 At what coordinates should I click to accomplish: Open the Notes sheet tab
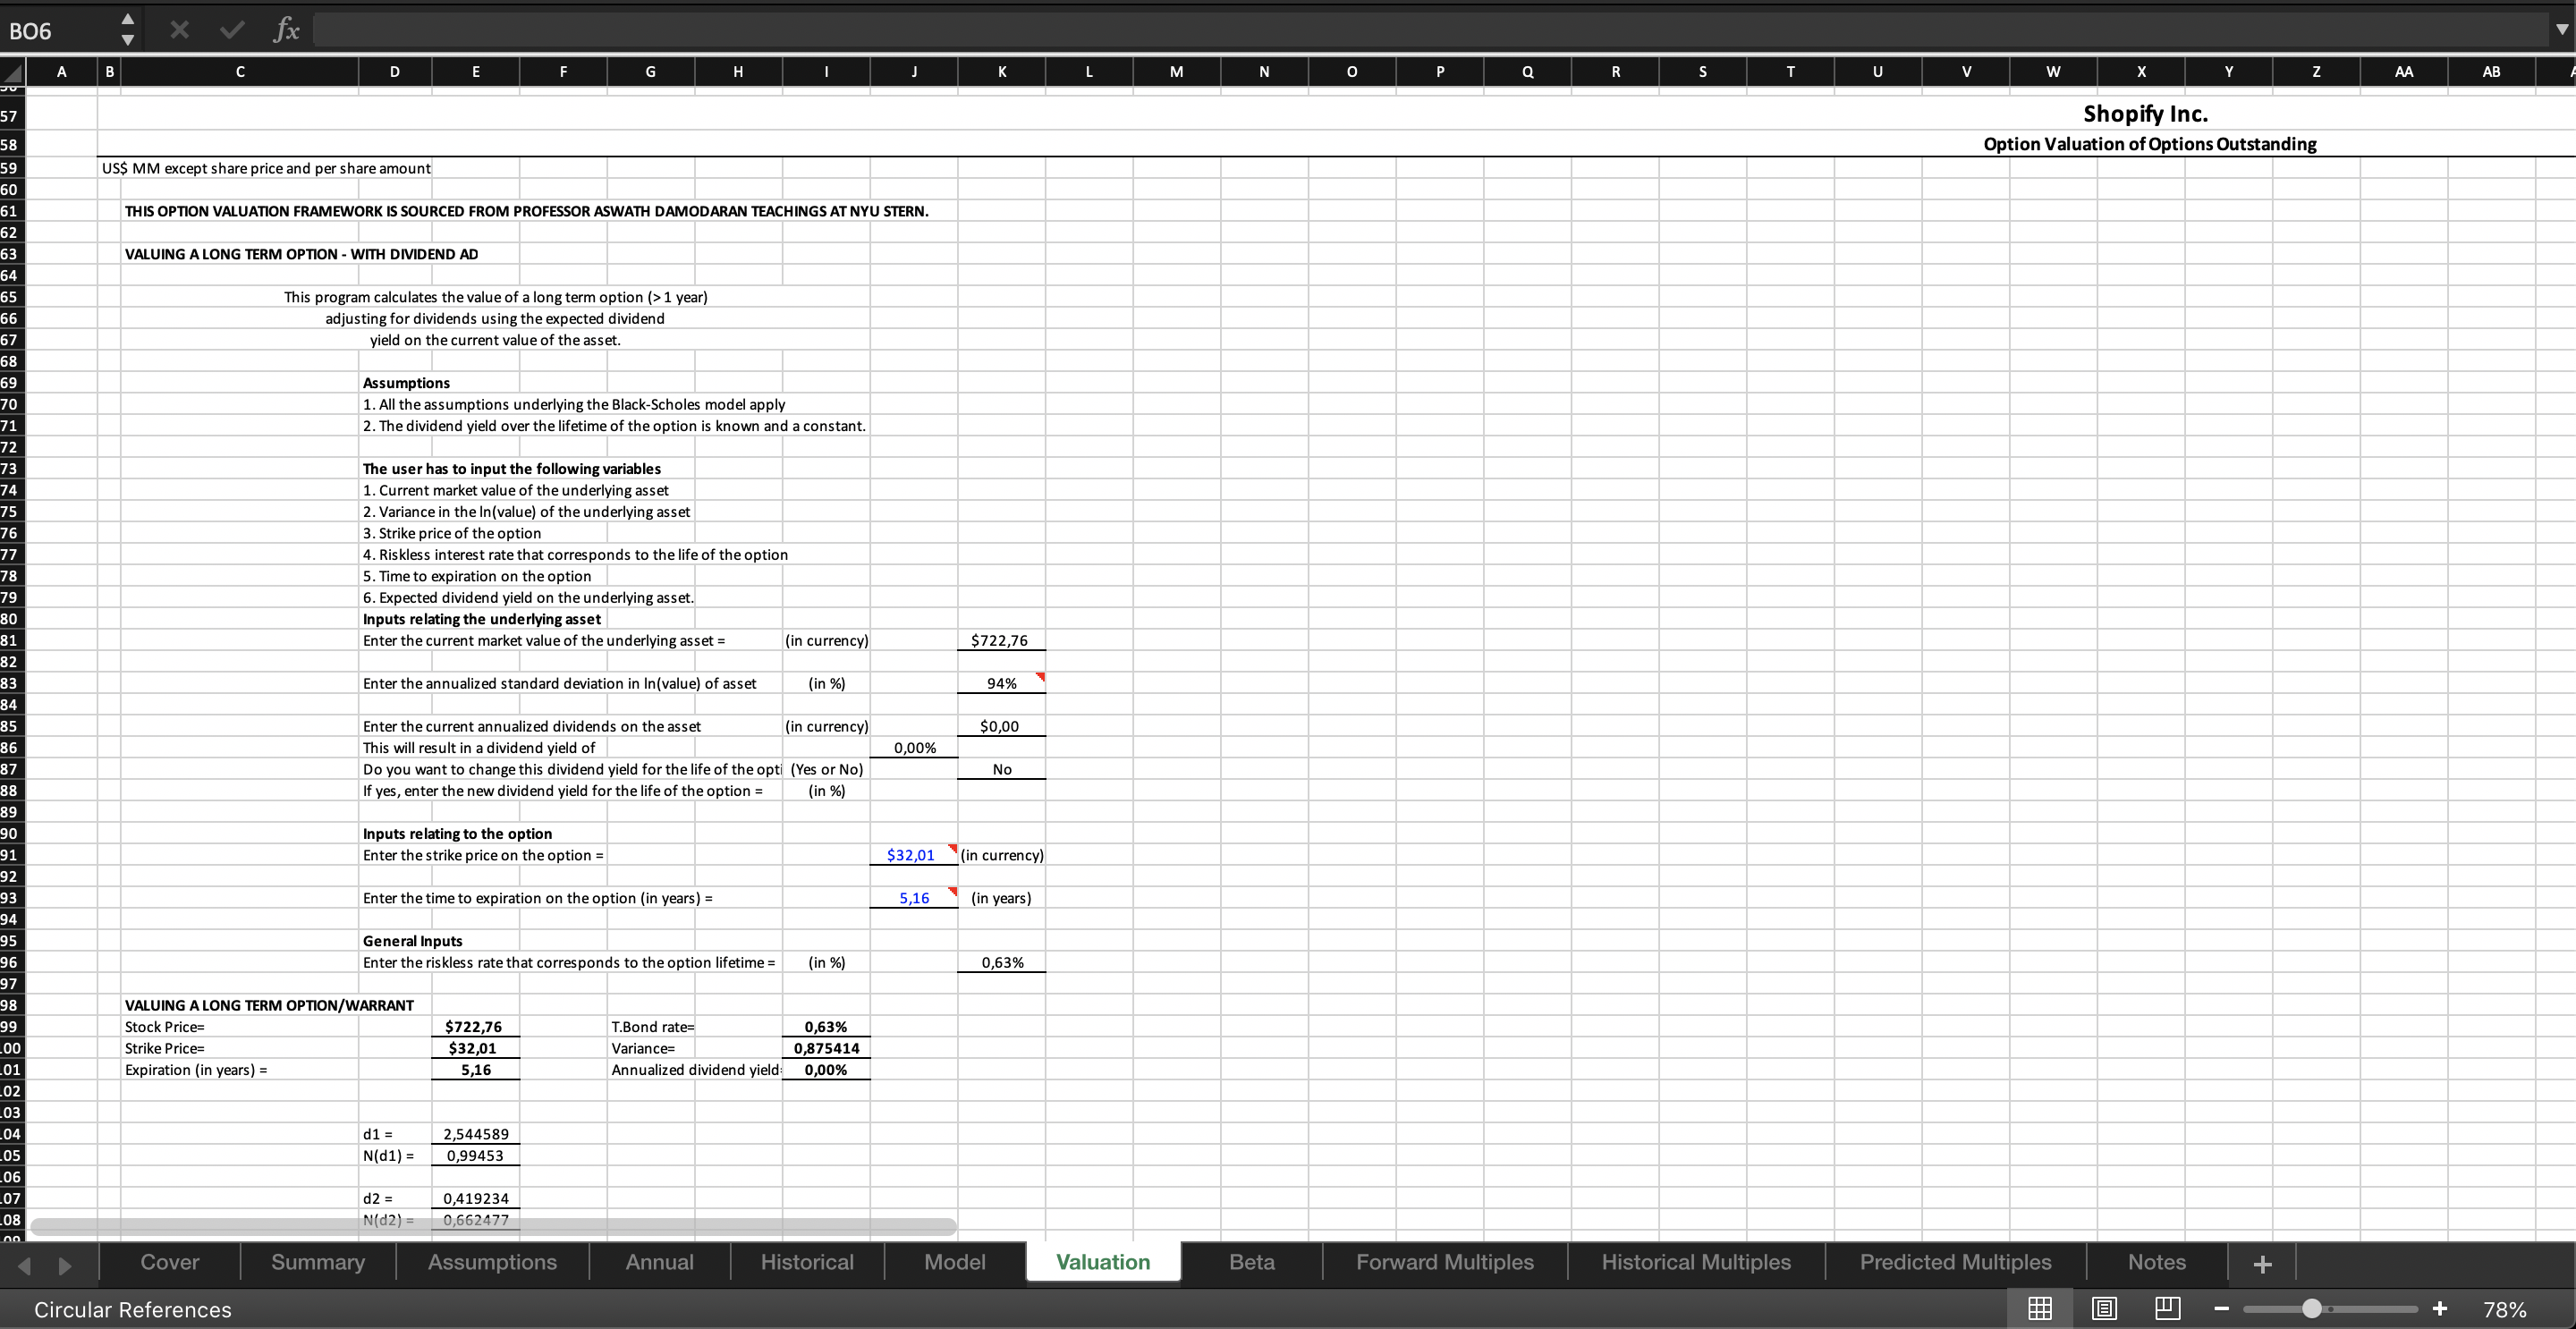pos(2157,1262)
